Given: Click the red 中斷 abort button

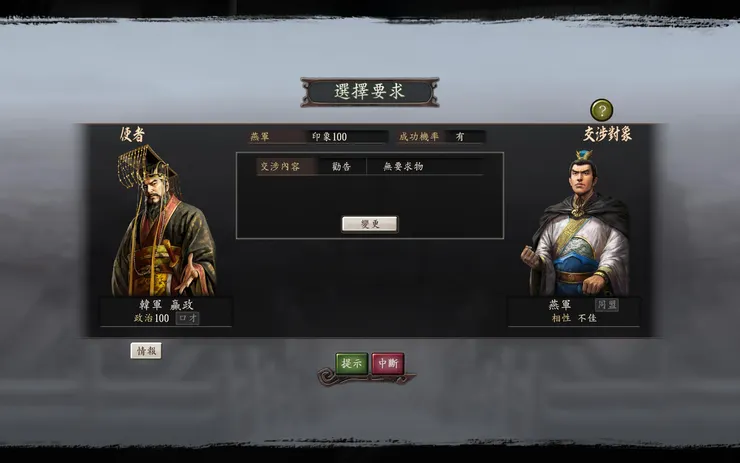Looking at the screenshot, I should point(388,363).
